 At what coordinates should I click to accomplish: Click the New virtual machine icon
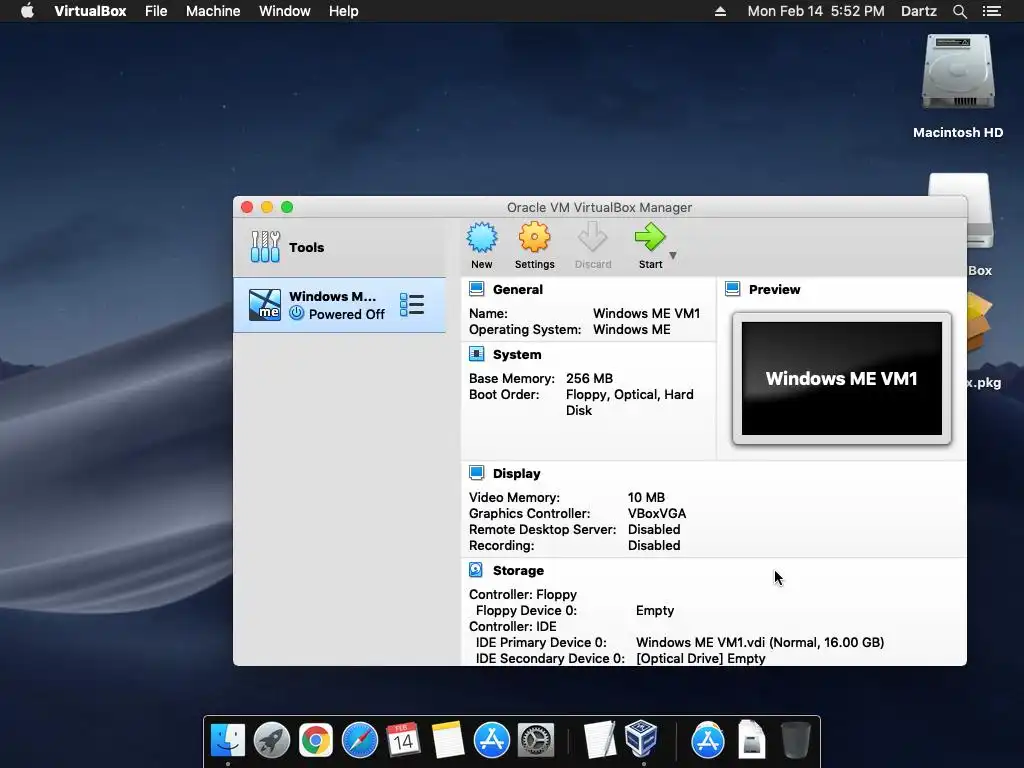coord(482,238)
